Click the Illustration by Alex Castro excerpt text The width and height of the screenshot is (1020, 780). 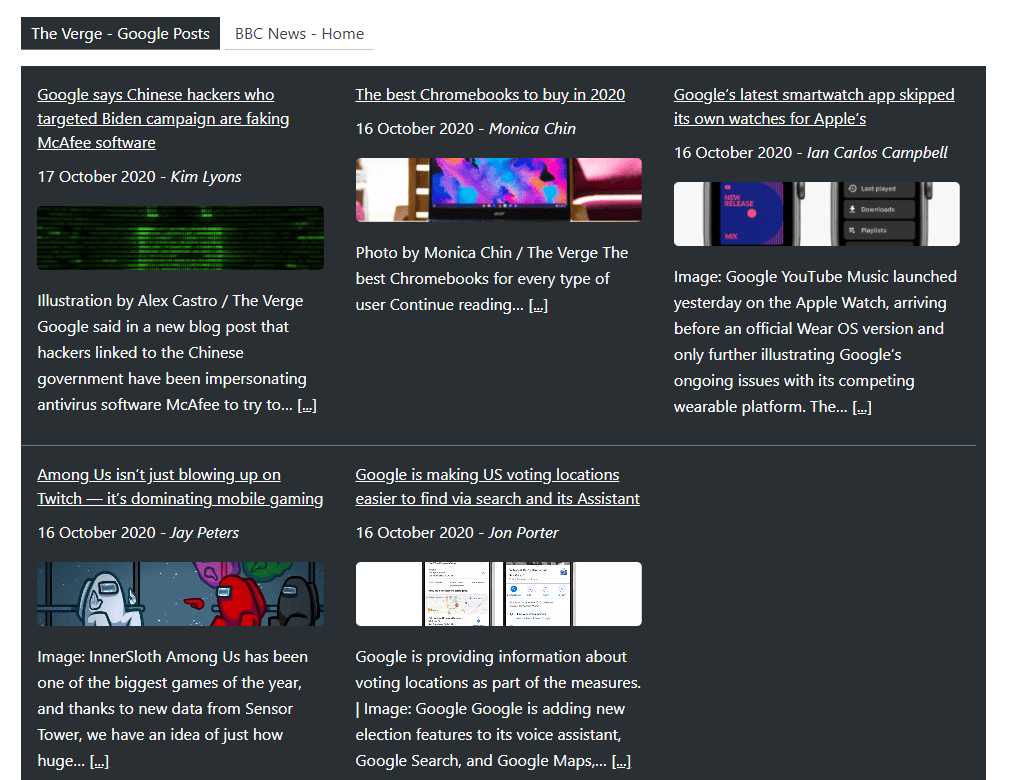[x=177, y=353]
